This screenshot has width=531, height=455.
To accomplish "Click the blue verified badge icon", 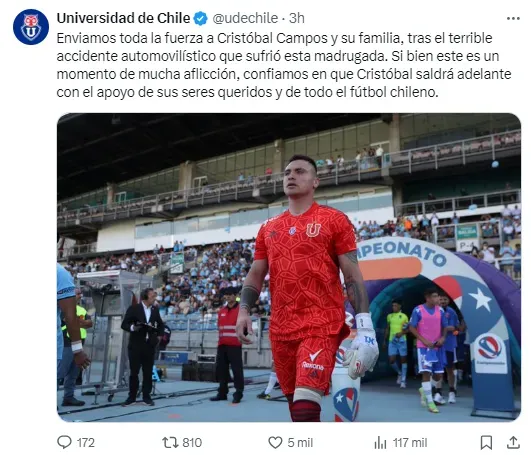I will coord(200,18).
